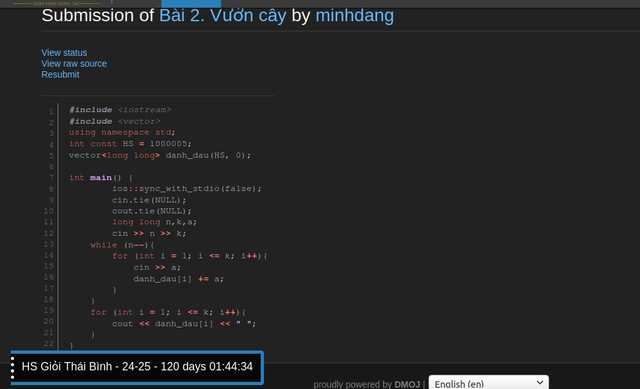Open the DMOJ link in footer

point(407,384)
